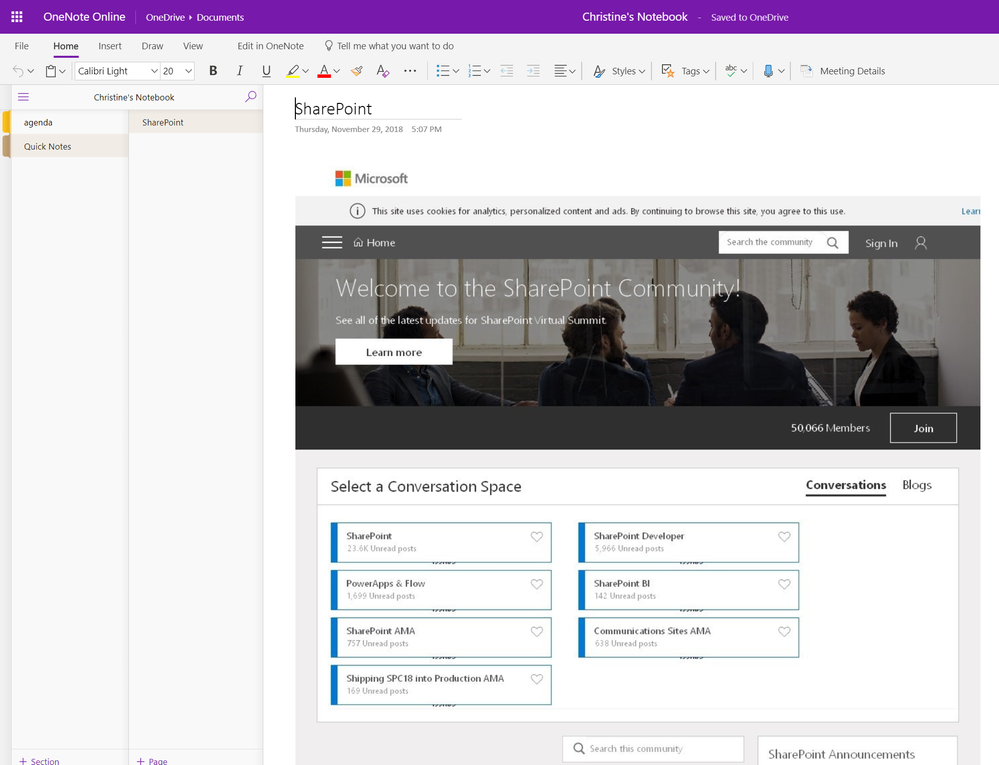This screenshot has width=999, height=765.
Task: Favorite the SharePoint AMA heart icon
Action: point(537,632)
